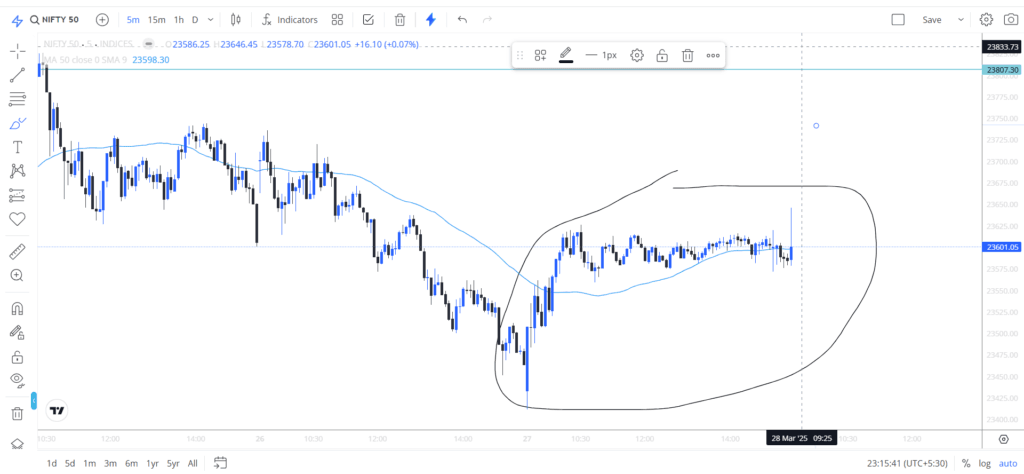Collapse legend with the minus button
This screenshot has width=1024, height=474.
pyautogui.click(x=149, y=44)
